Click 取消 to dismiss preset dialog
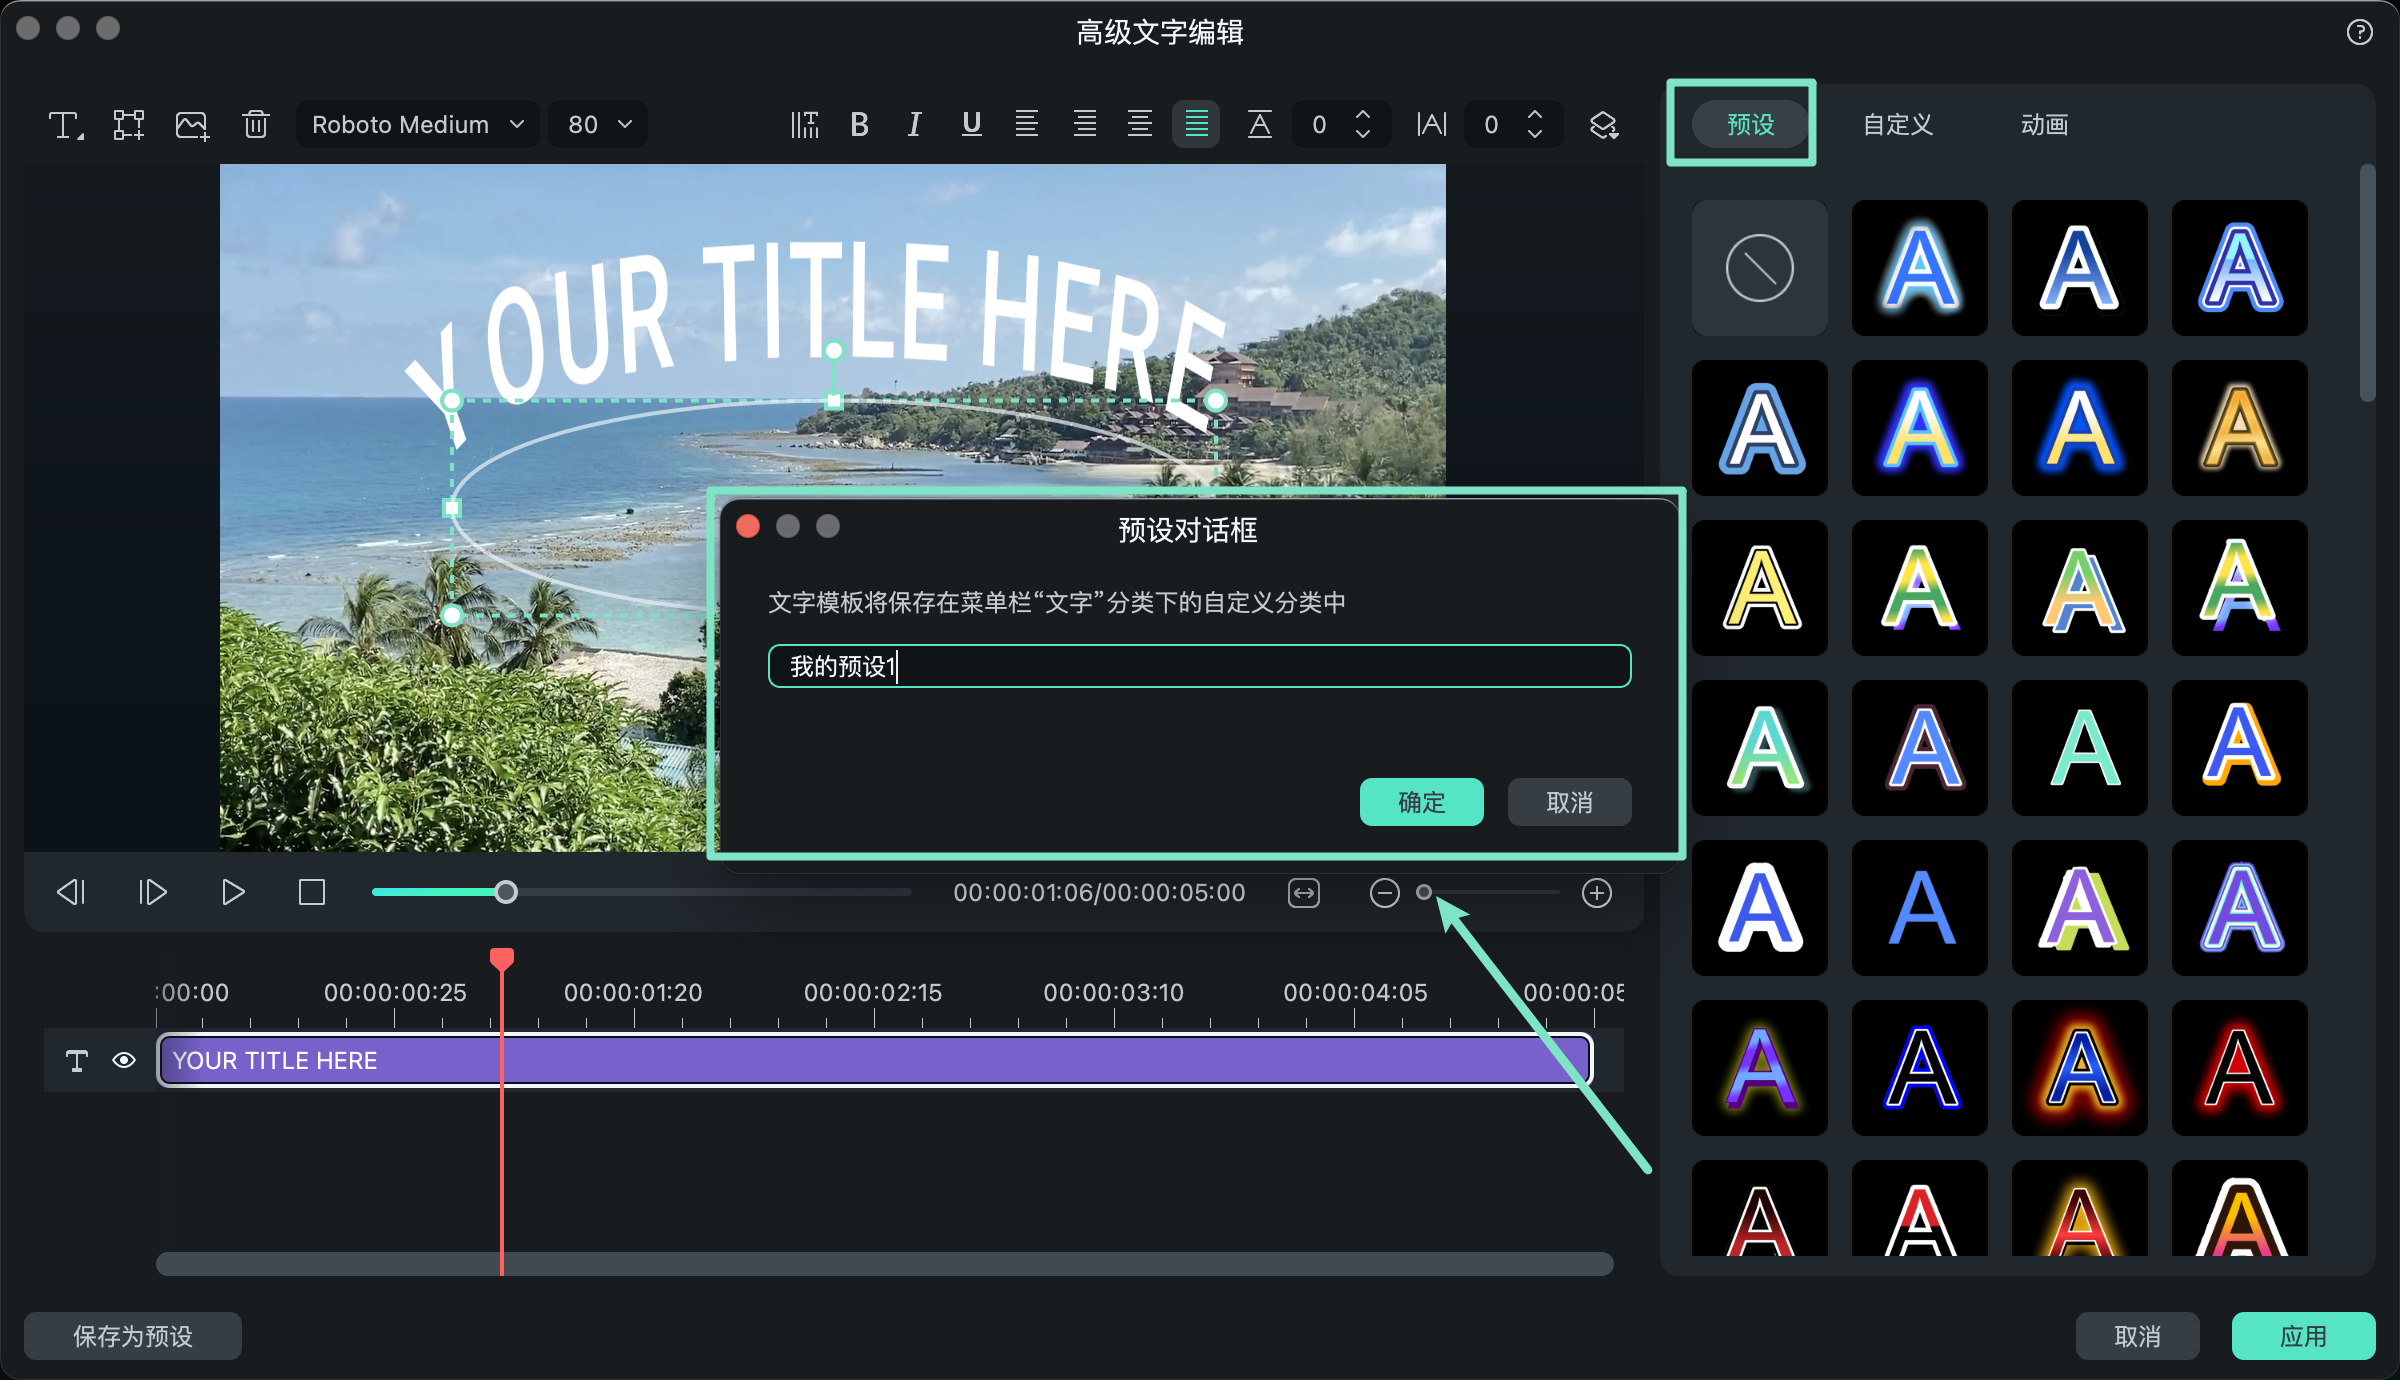Viewport: 2400px width, 1380px height. (1569, 803)
